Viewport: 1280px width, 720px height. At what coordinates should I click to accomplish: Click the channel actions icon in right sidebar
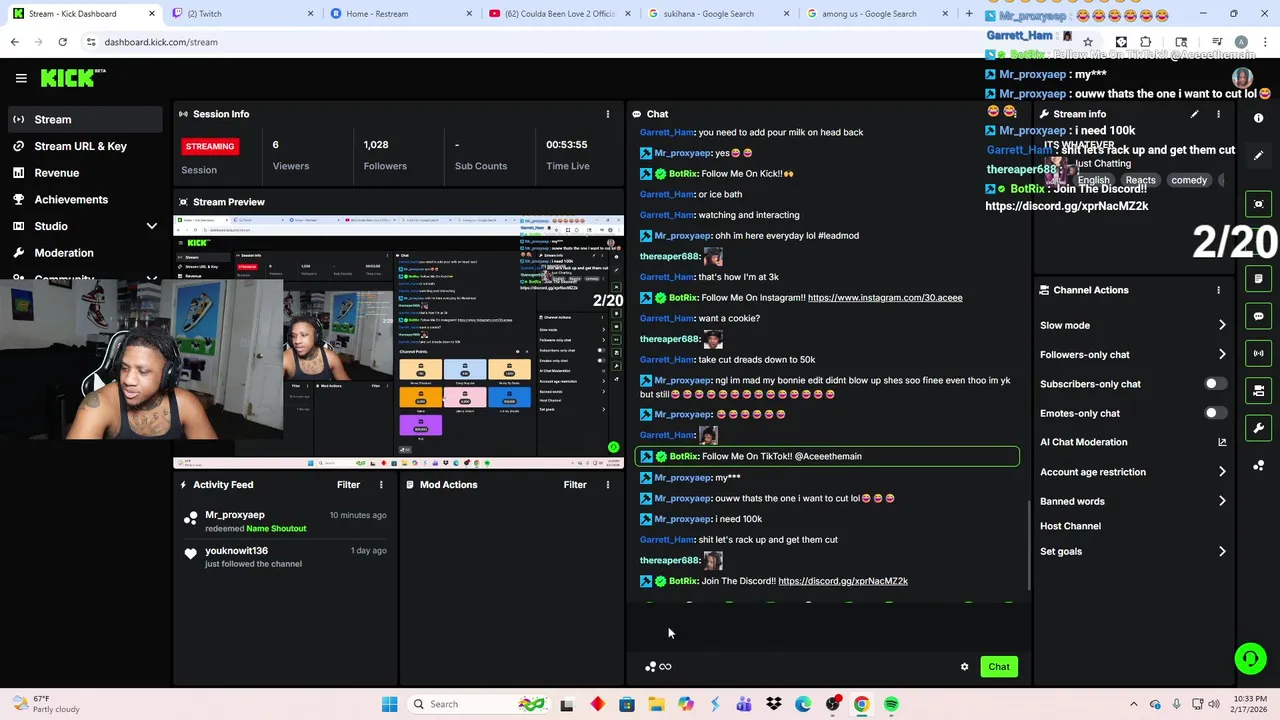pyautogui.click(x=1258, y=390)
